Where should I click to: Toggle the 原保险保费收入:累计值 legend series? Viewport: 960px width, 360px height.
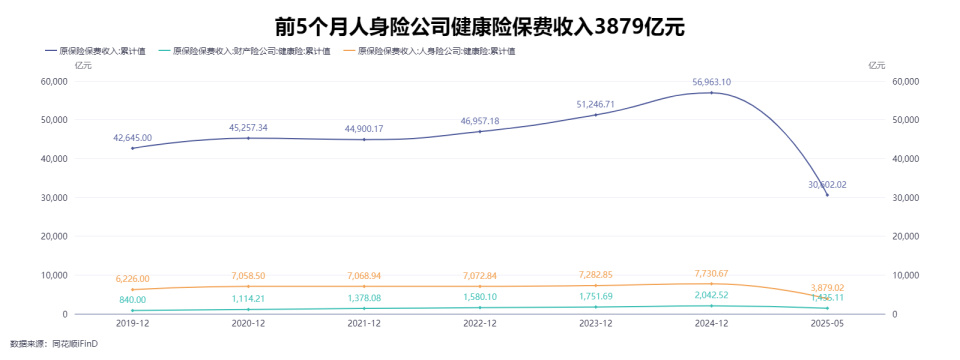coord(96,51)
